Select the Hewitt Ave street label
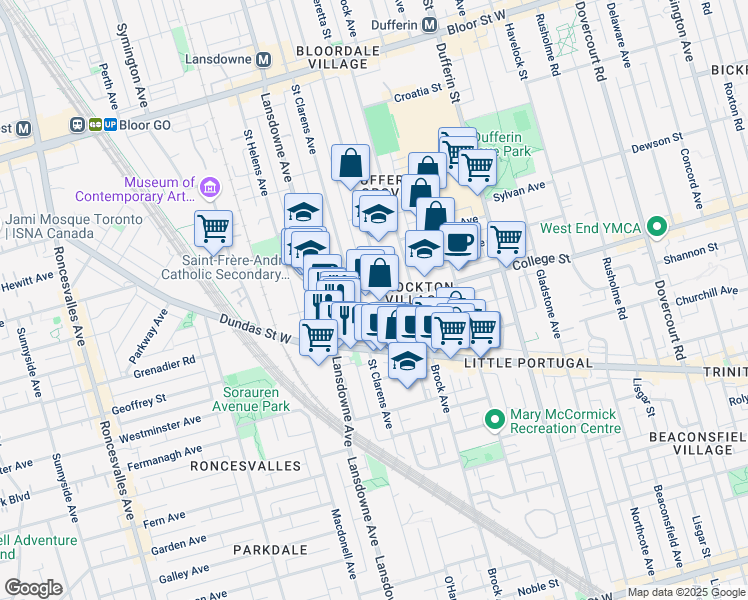 click(27, 281)
